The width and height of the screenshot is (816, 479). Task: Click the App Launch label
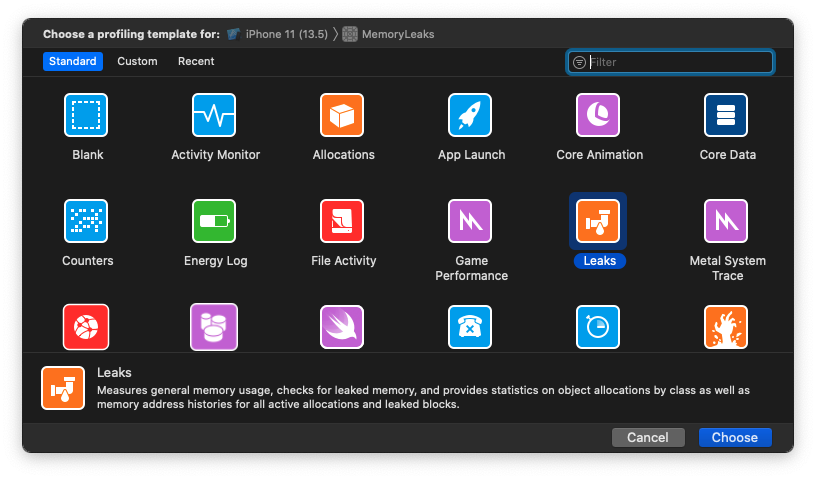point(471,155)
